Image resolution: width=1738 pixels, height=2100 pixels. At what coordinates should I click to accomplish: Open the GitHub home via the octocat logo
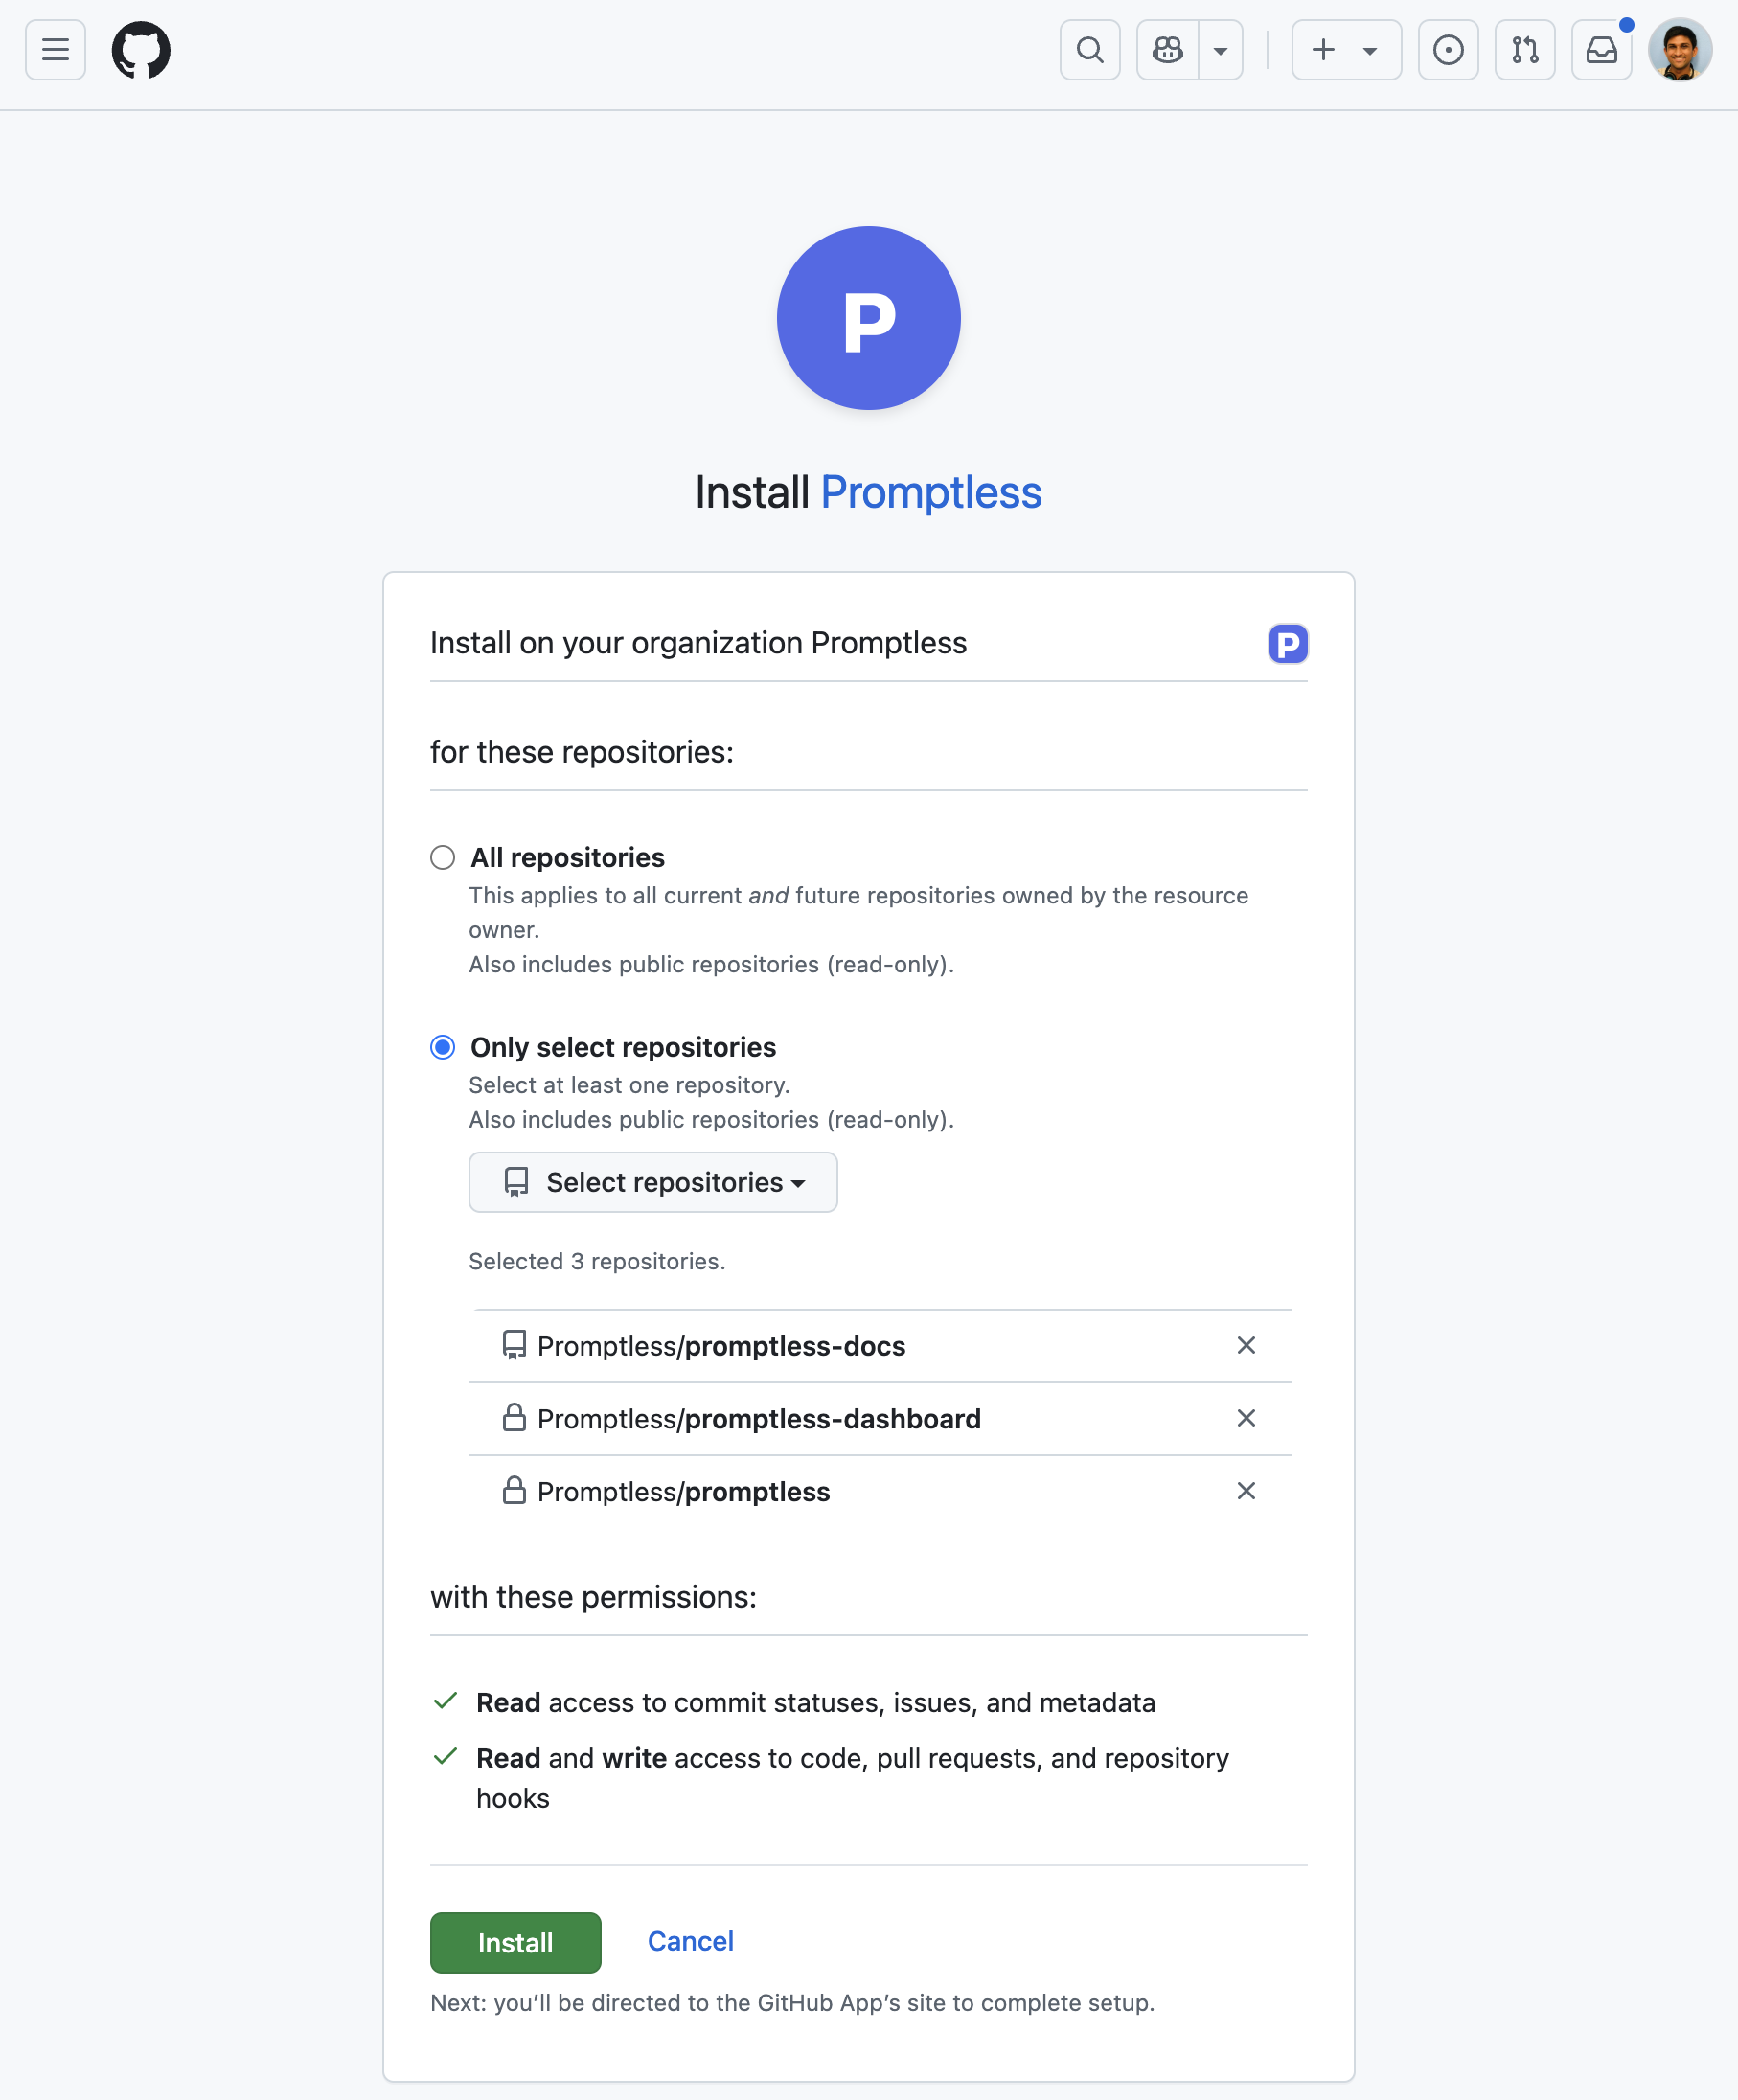(141, 50)
